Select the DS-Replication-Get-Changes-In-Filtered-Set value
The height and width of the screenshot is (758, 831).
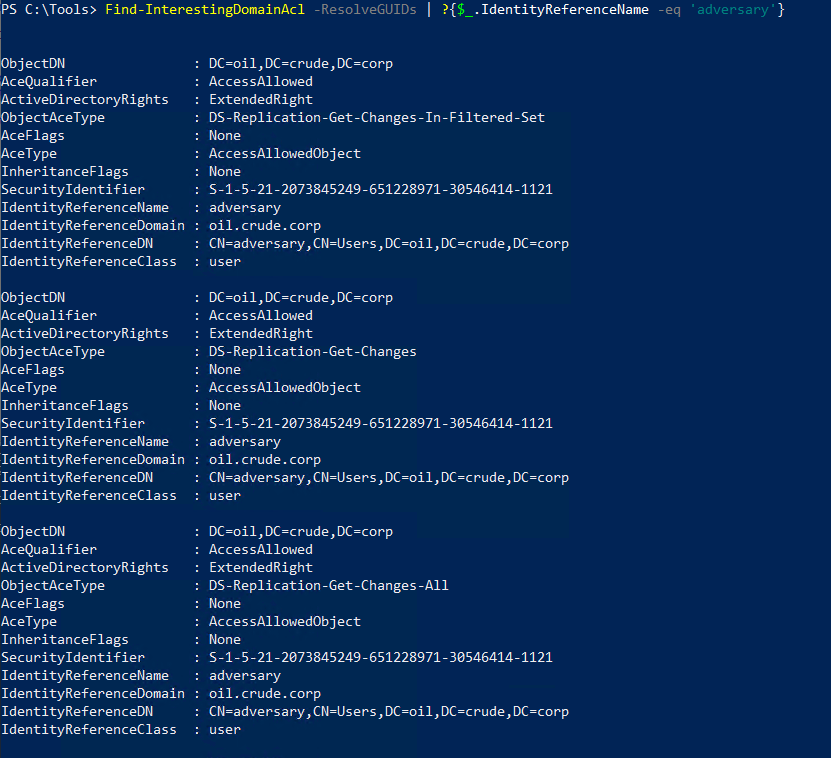tap(377, 118)
